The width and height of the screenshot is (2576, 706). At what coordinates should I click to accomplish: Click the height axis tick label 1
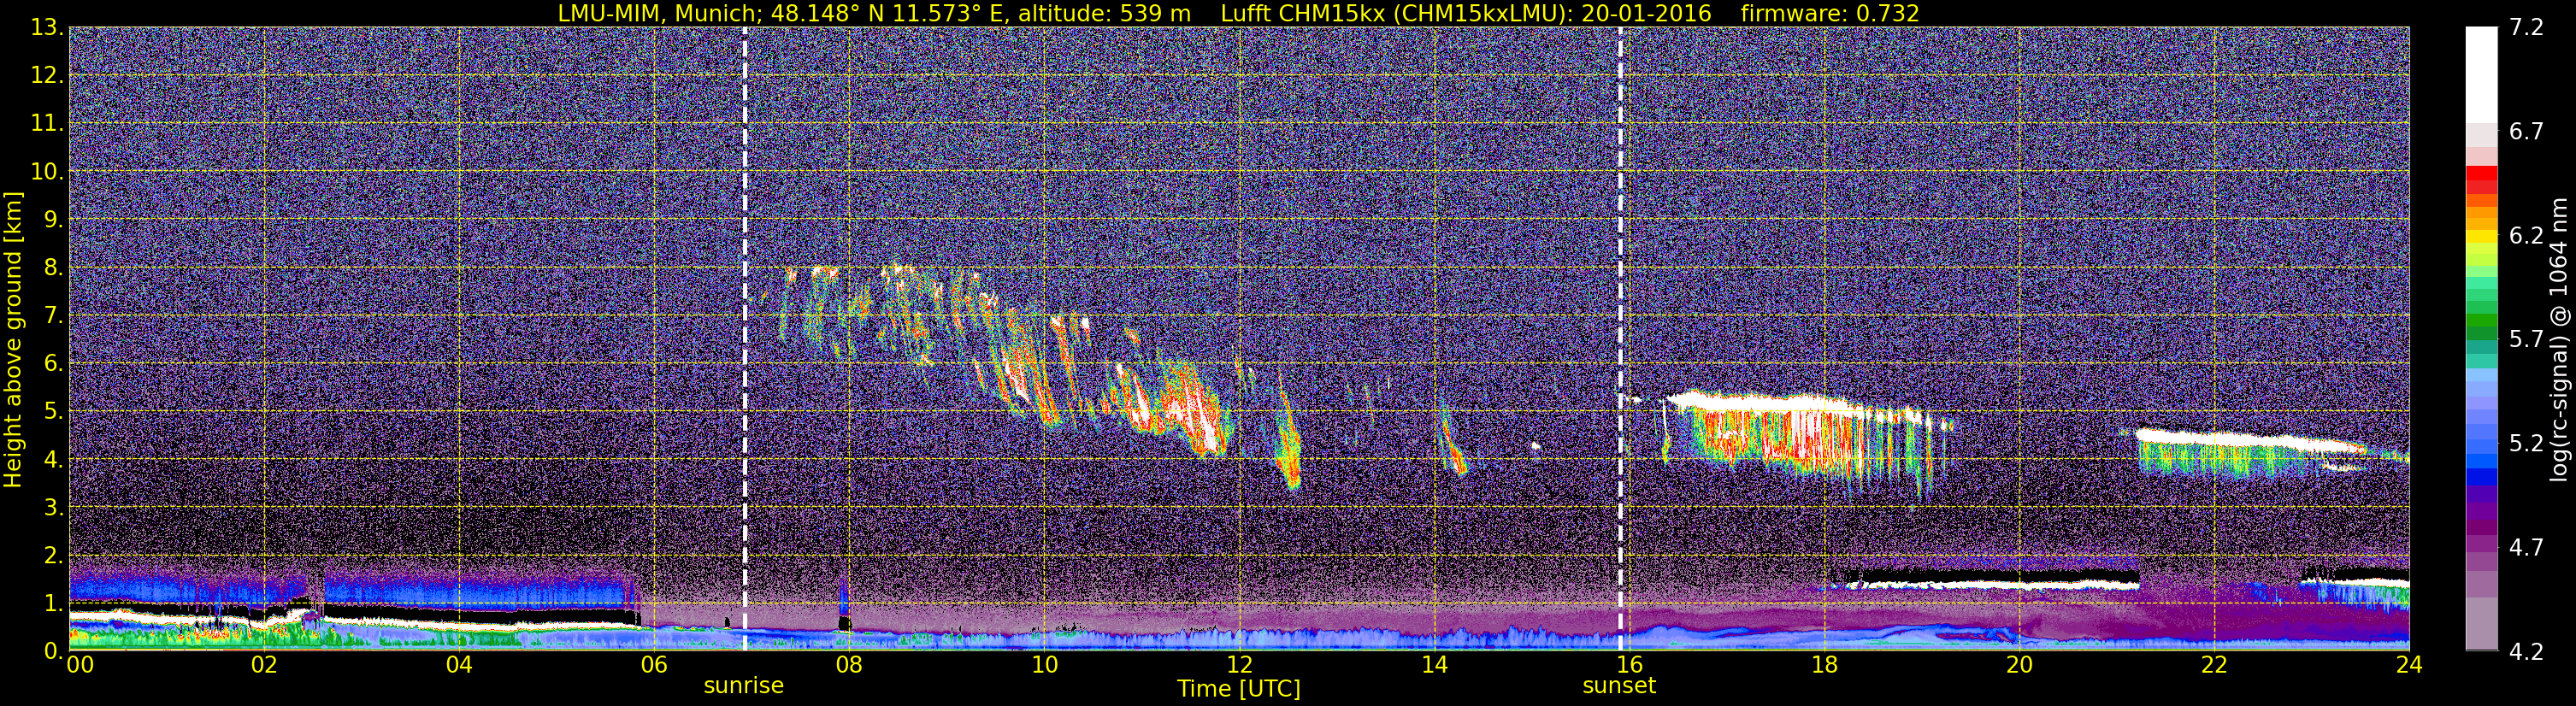[53, 603]
